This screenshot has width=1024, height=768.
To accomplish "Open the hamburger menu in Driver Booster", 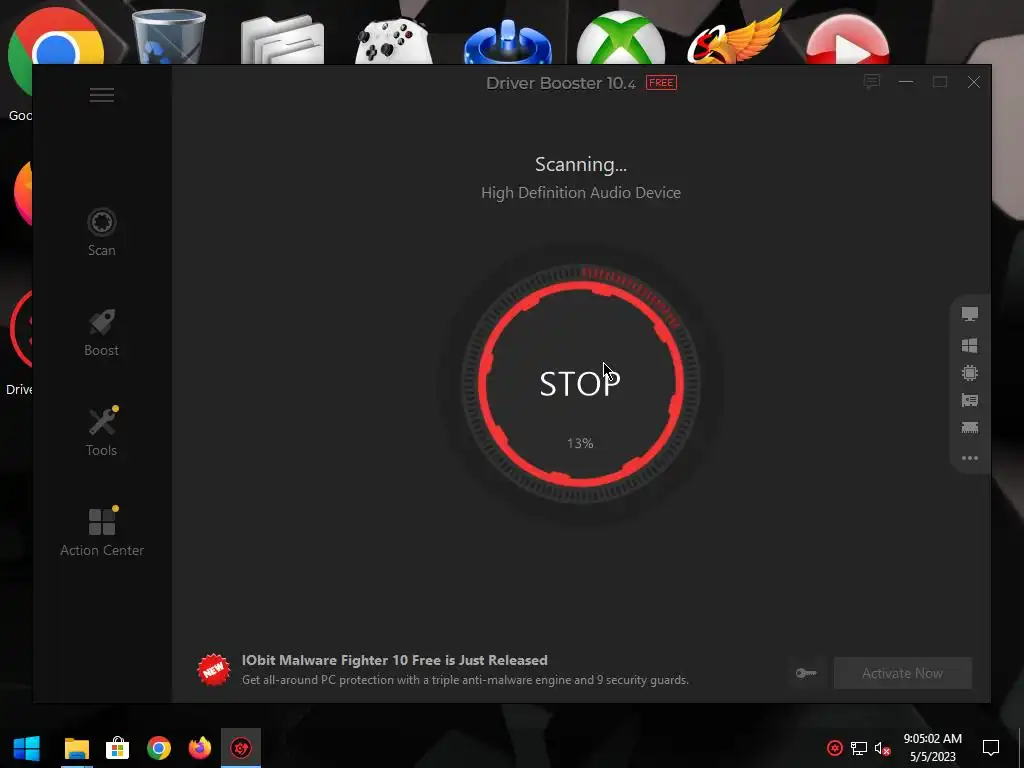I will click(x=102, y=95).
